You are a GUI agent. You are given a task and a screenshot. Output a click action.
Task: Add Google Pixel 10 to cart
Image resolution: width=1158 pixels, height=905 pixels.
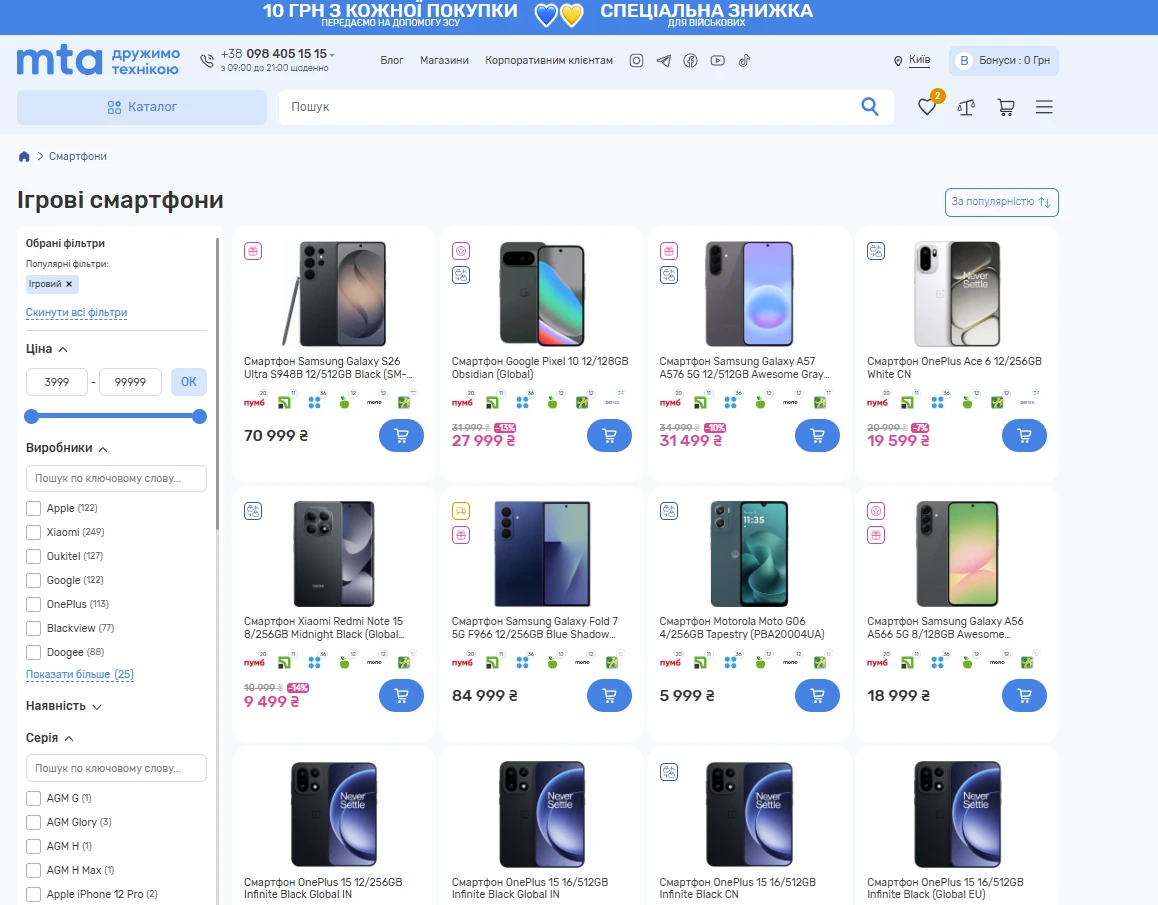click(609, 436)
